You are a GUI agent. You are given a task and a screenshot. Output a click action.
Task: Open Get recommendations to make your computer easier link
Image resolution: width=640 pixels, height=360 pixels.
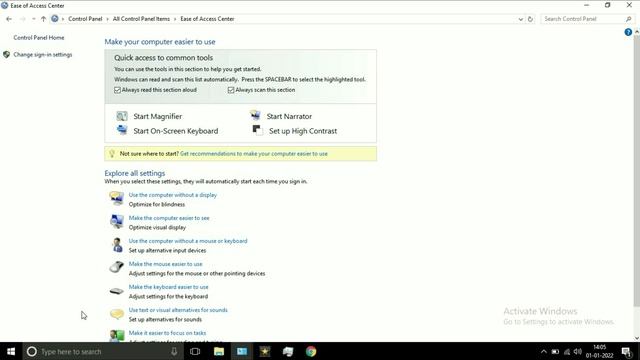(253, 154)
